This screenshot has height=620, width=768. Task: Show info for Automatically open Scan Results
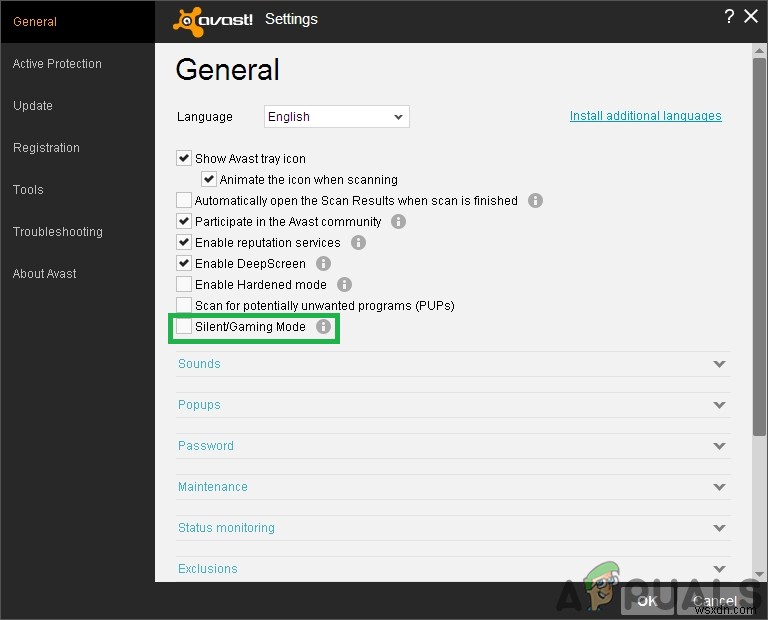click(x=535, y=200)
